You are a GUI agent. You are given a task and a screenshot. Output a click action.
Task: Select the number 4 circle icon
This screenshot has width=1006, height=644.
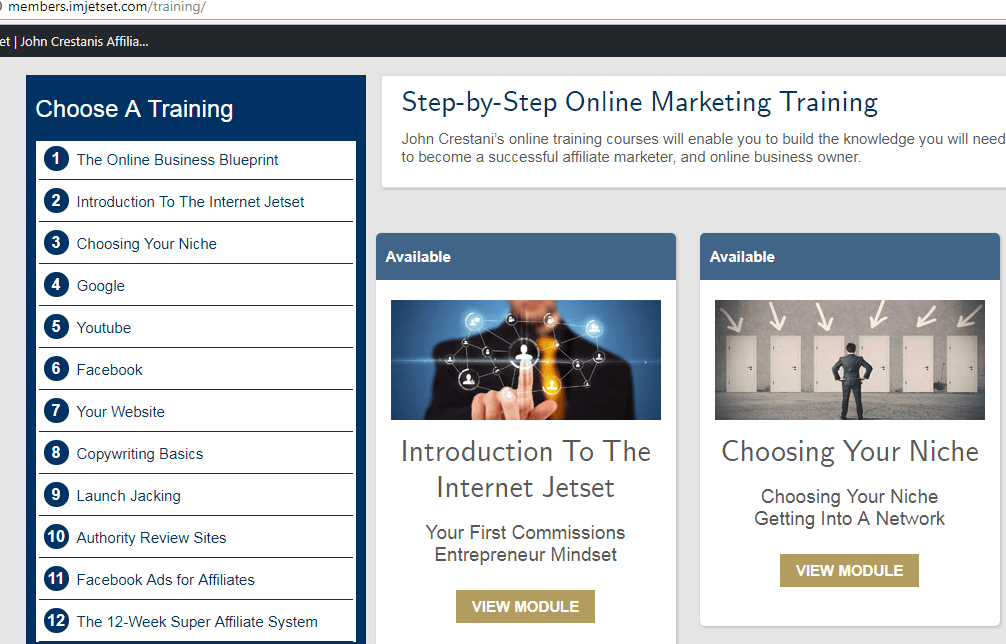coord(56,285)
